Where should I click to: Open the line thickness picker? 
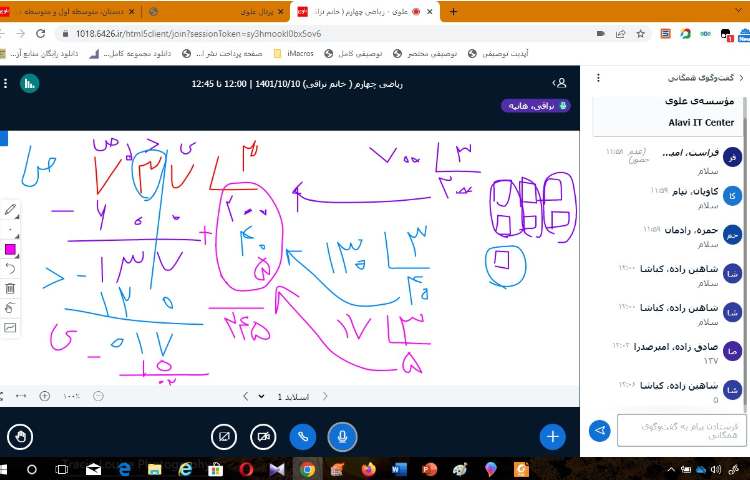click(x=11, y=230)
